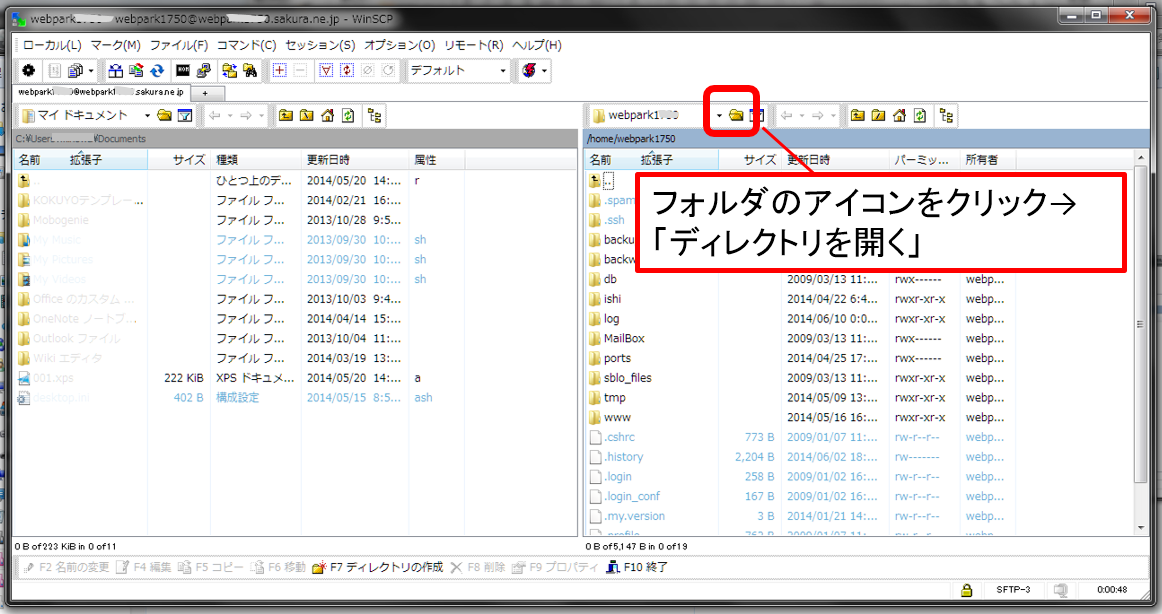Screen dimensions: 1162x614
Task: Click the Synchronize directories toolbar icon
Action: click(x=136, y=71)
